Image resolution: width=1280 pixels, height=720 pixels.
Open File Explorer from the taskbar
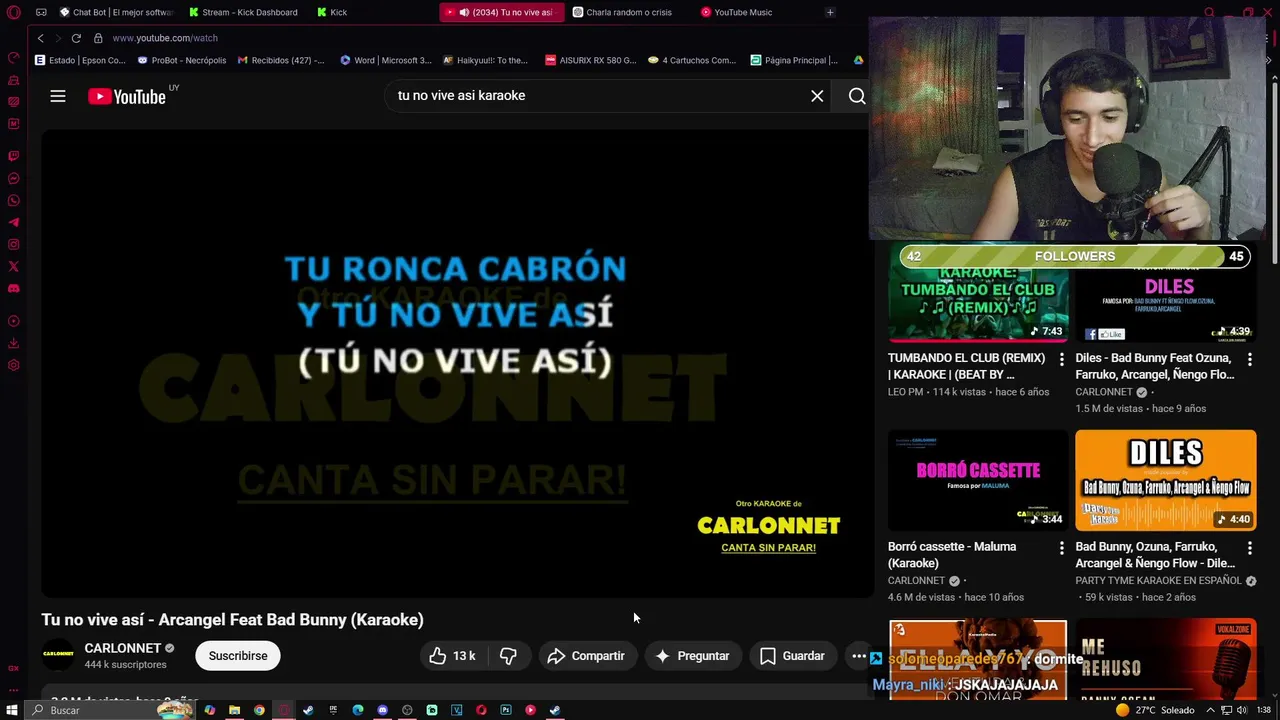(234, 710)
